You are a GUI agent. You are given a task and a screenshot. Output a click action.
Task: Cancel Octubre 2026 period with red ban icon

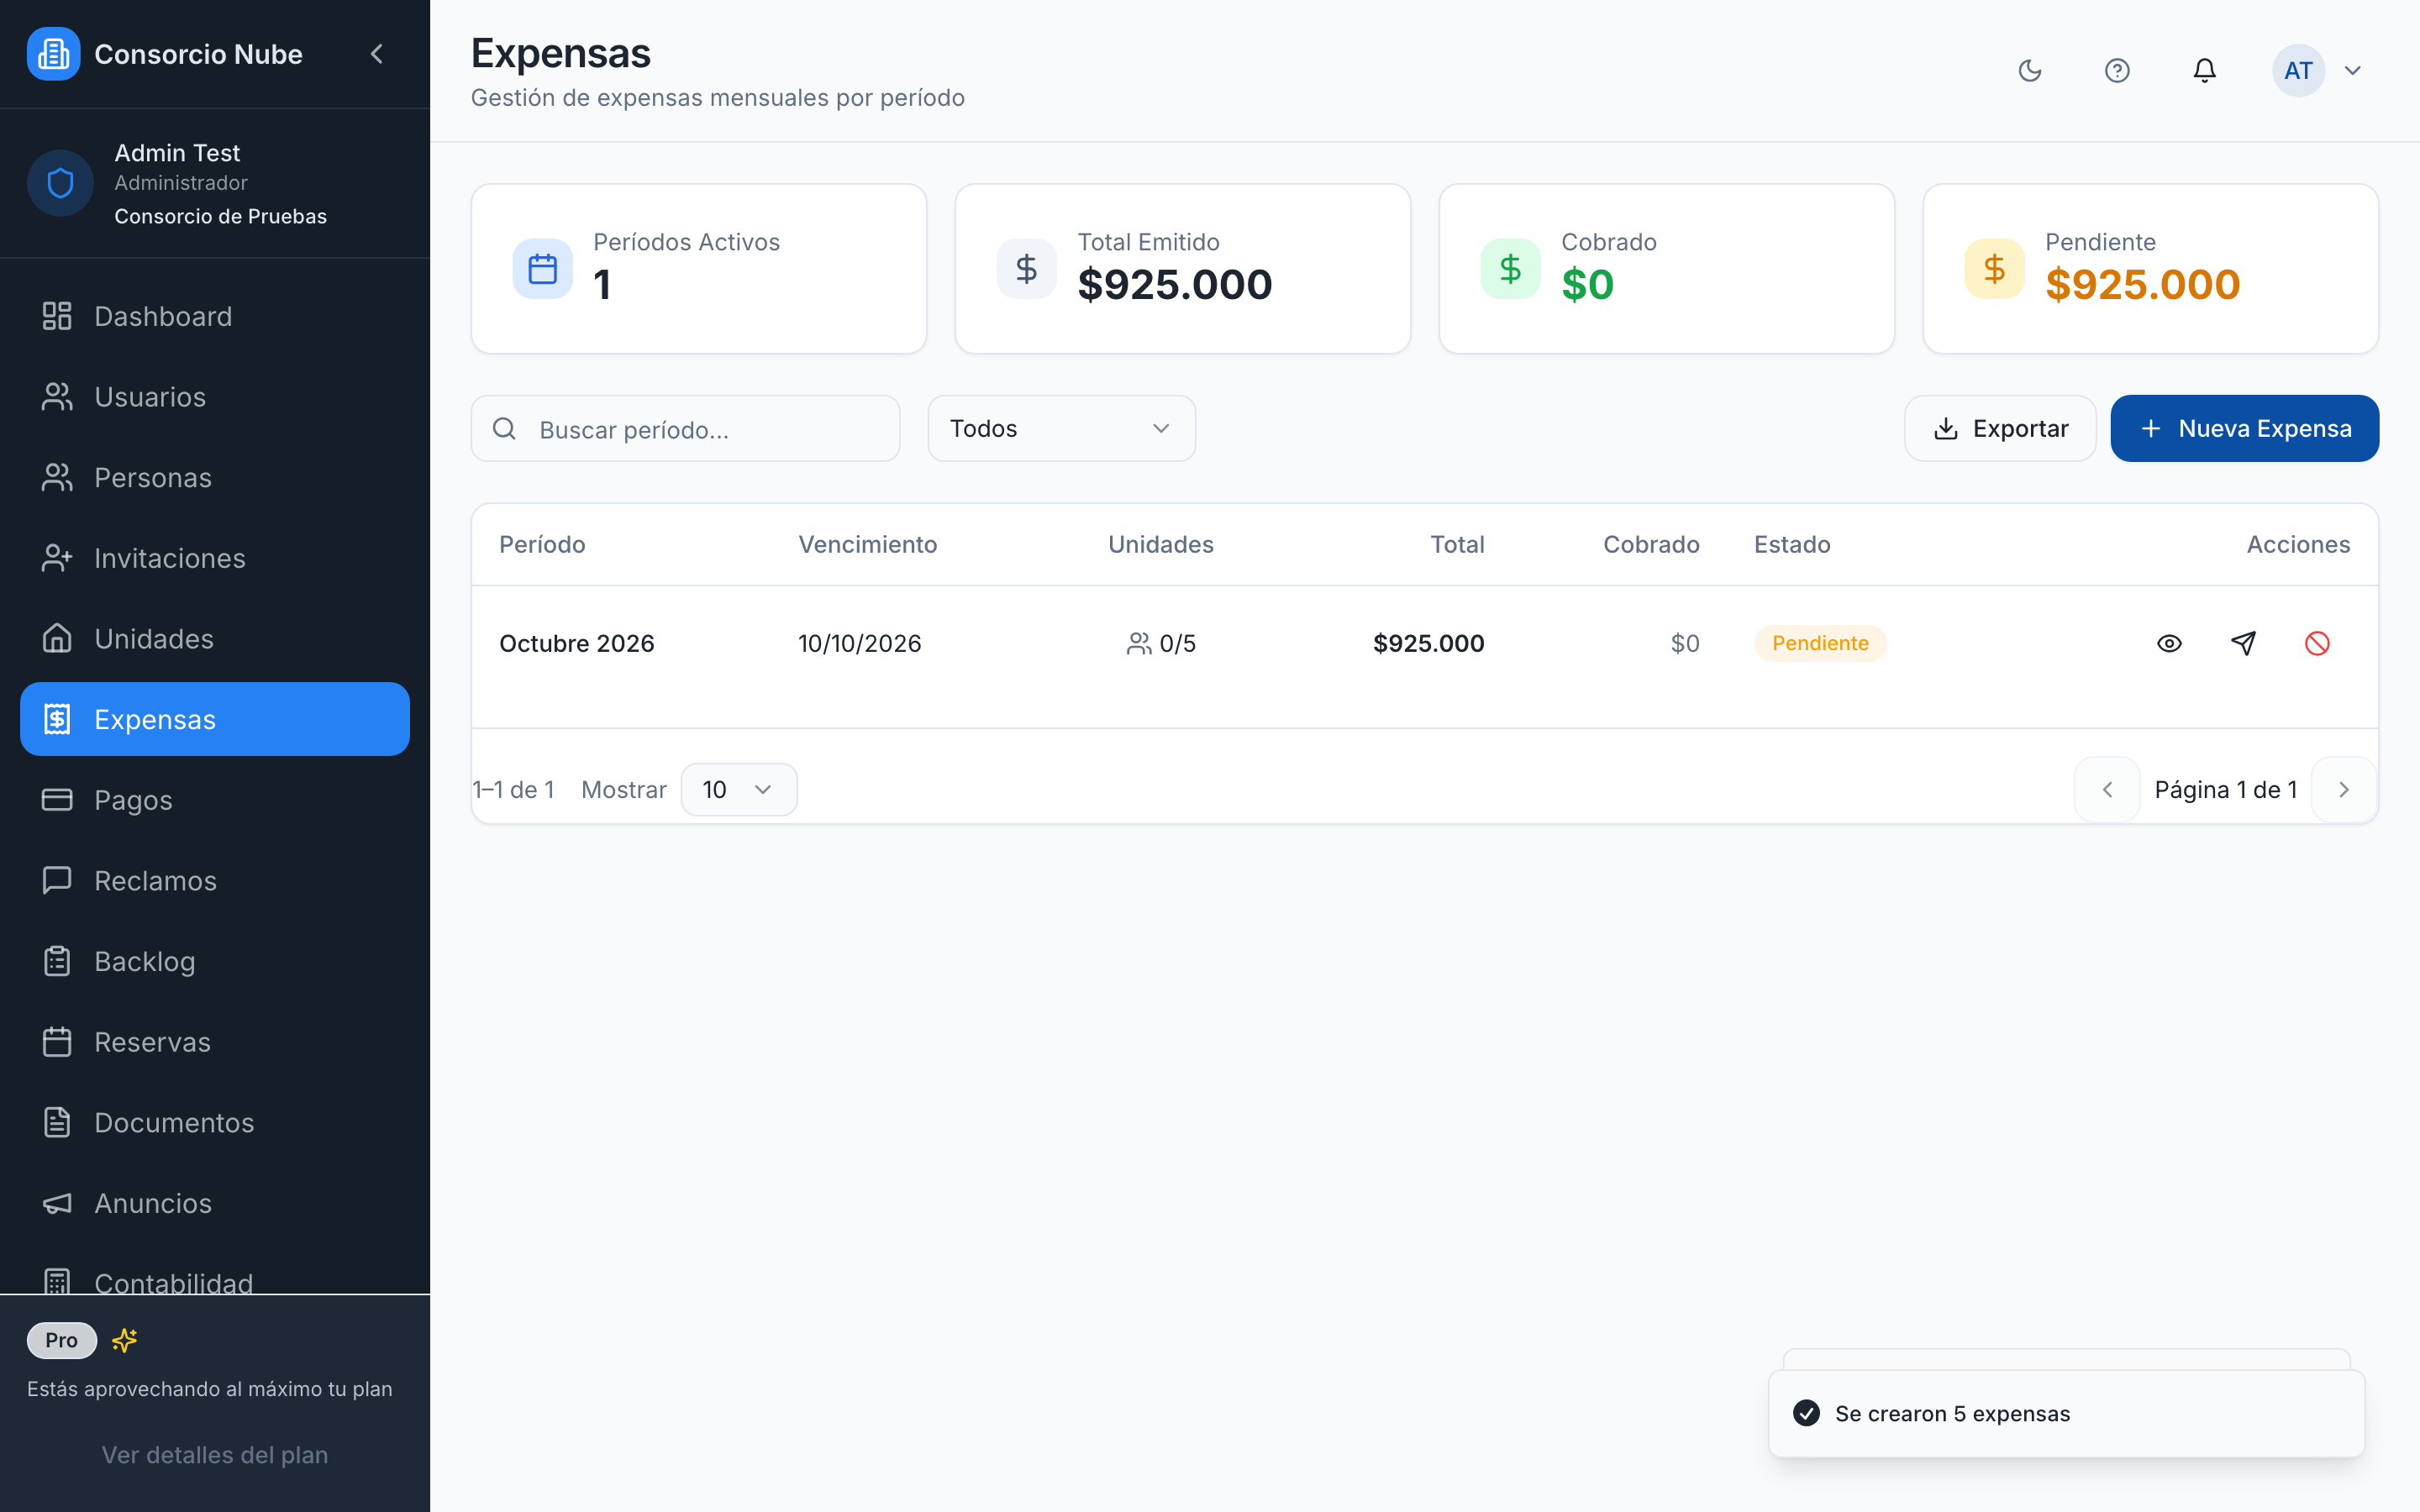(x=2317, y=643)
